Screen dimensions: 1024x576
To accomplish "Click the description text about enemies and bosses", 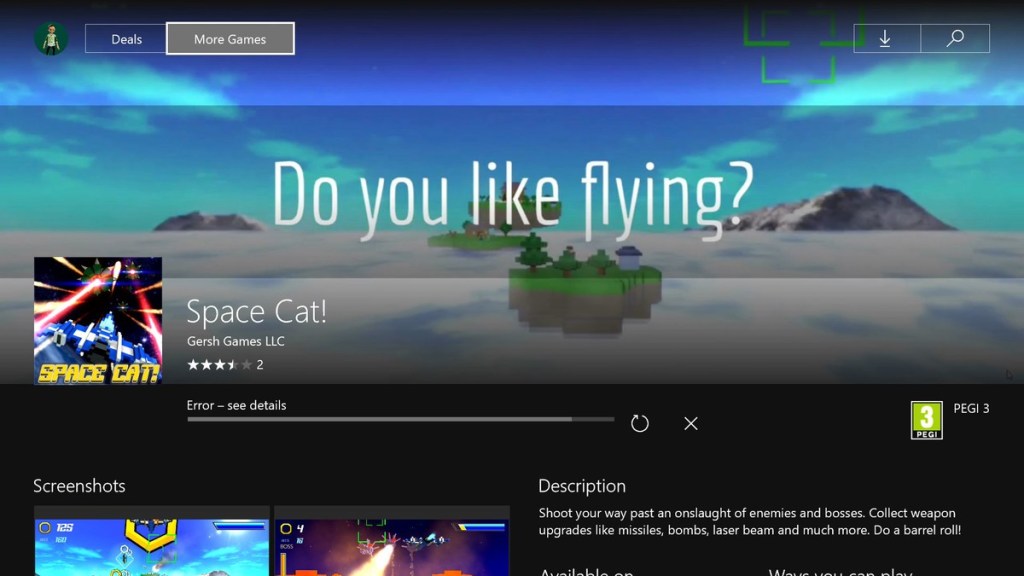I will click(750, 521).
